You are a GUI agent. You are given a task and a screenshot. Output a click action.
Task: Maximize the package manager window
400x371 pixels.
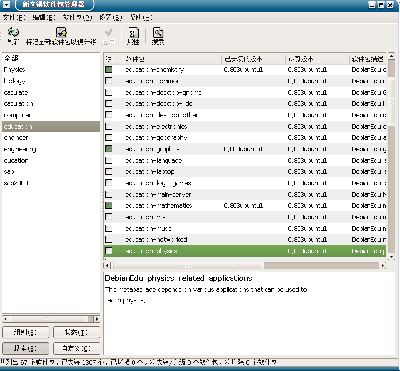click(x=381, y=5)
